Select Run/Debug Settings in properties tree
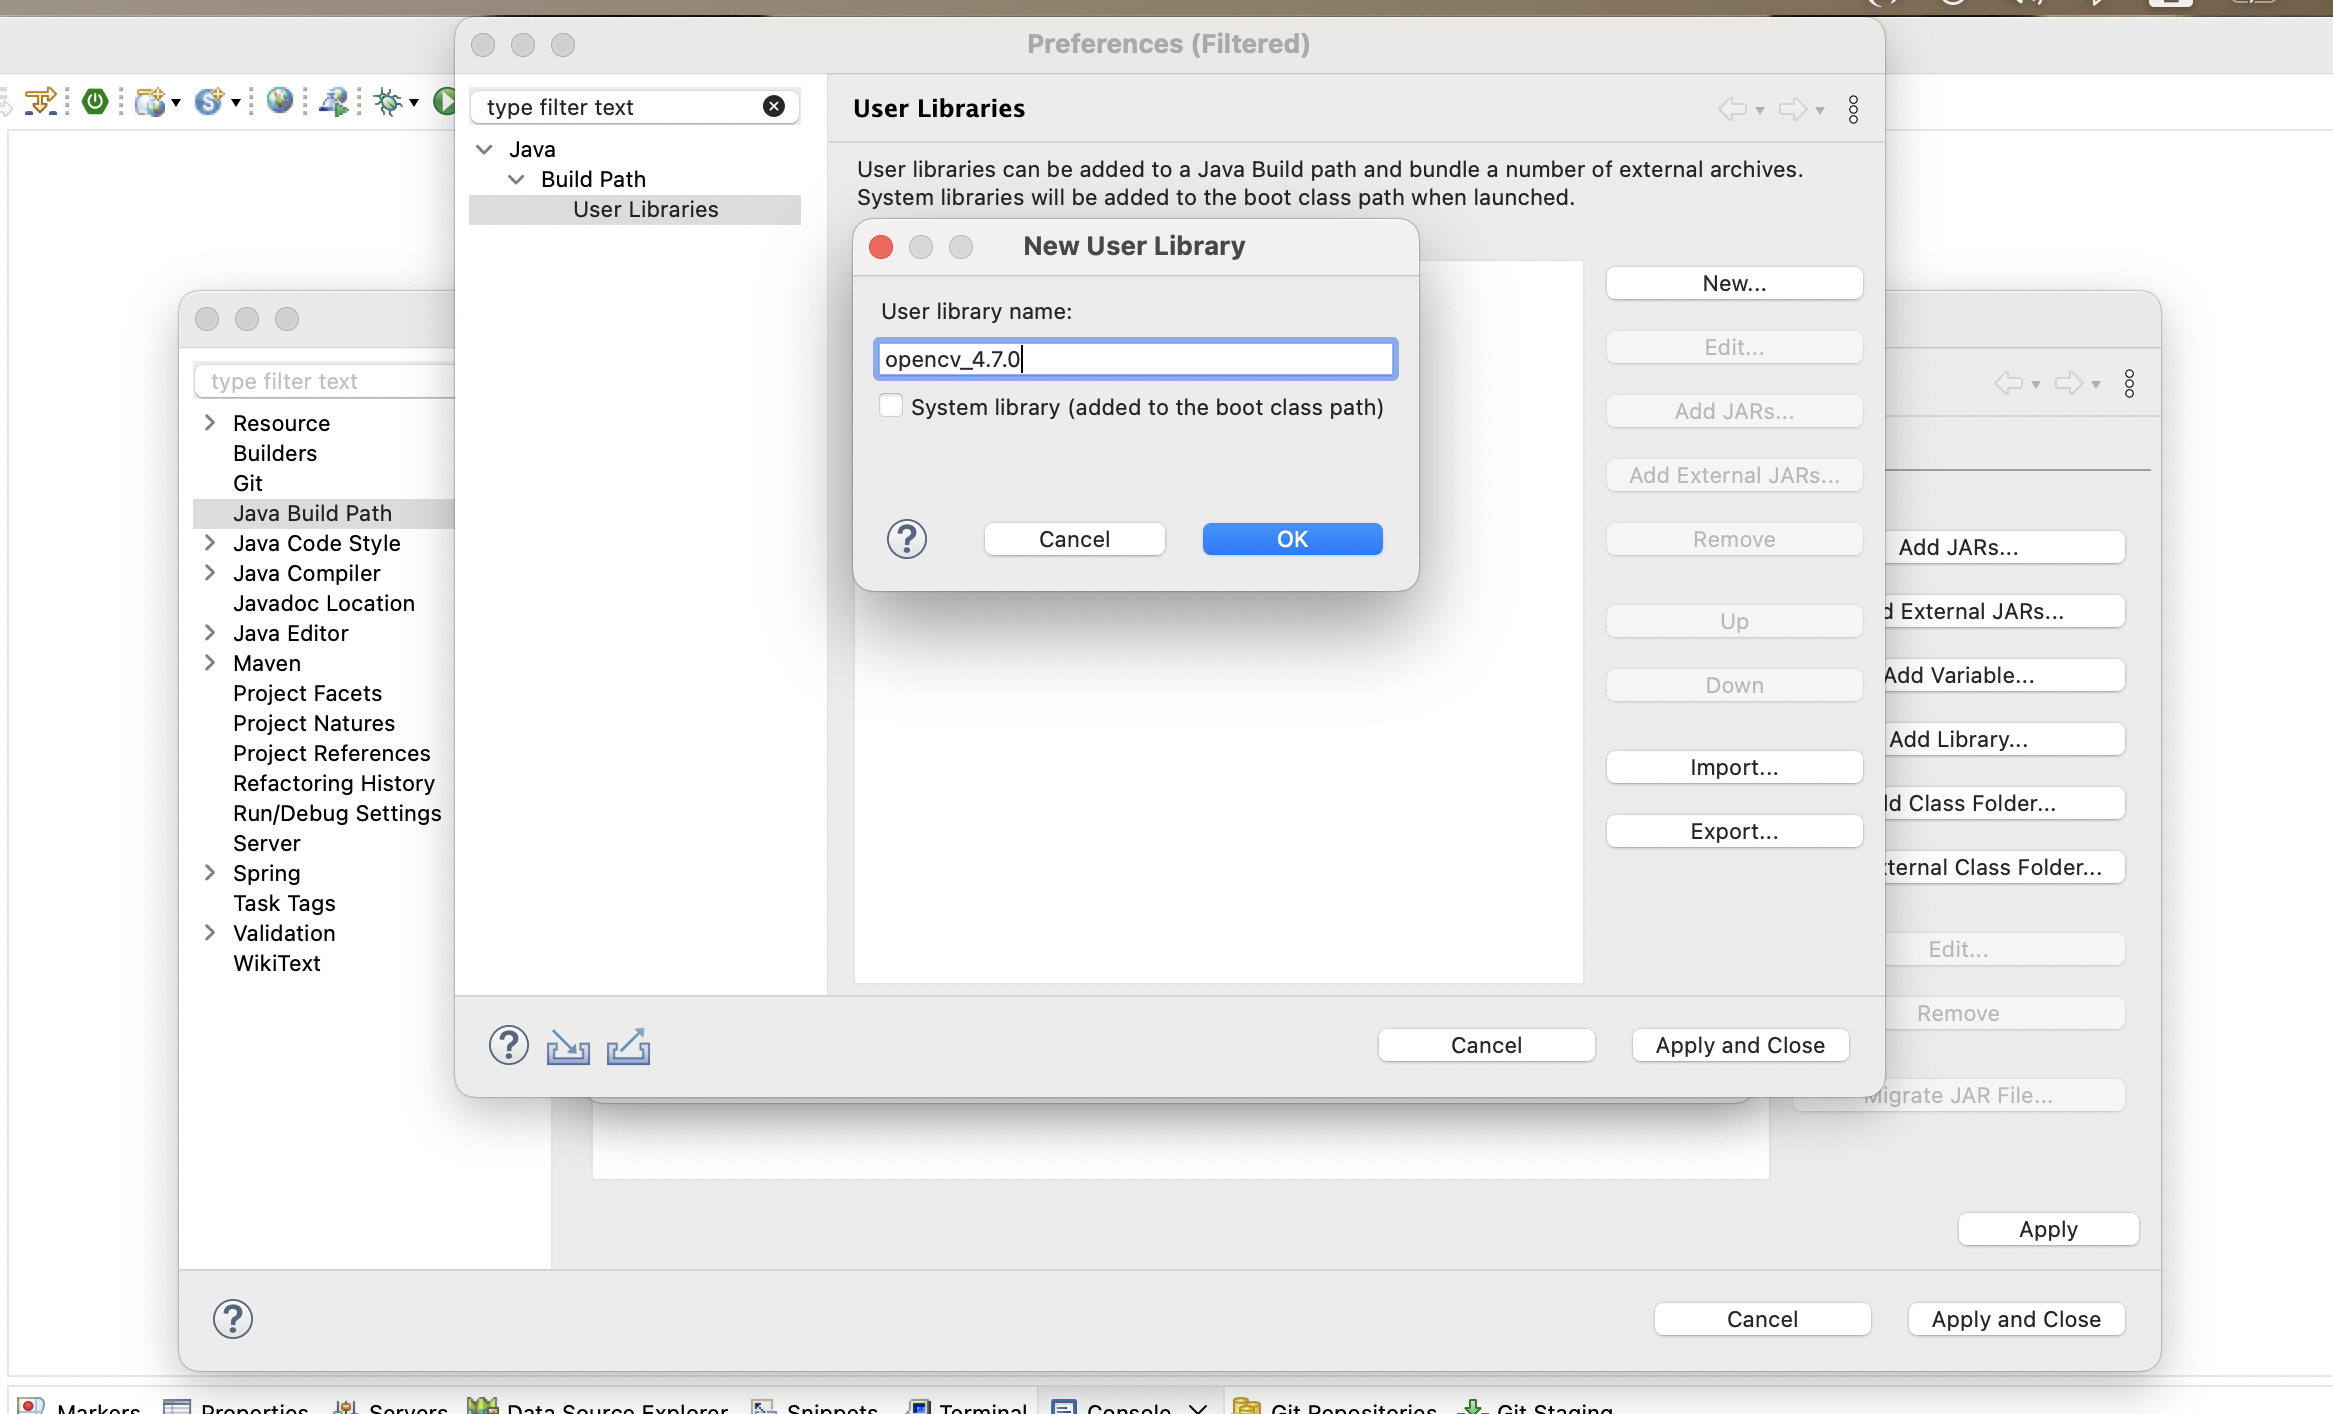Screen dimensions: 2333x1414 [337, 813]
